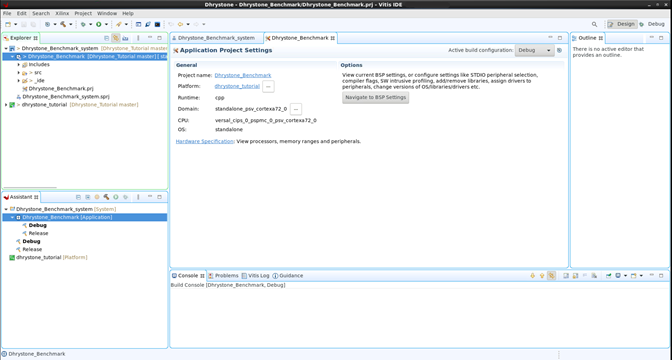Image resolution: width=672 pixels, height=360 pixels.
Task: Click the hammer Build icon in main toolbar
Action: tap(63, 24)
